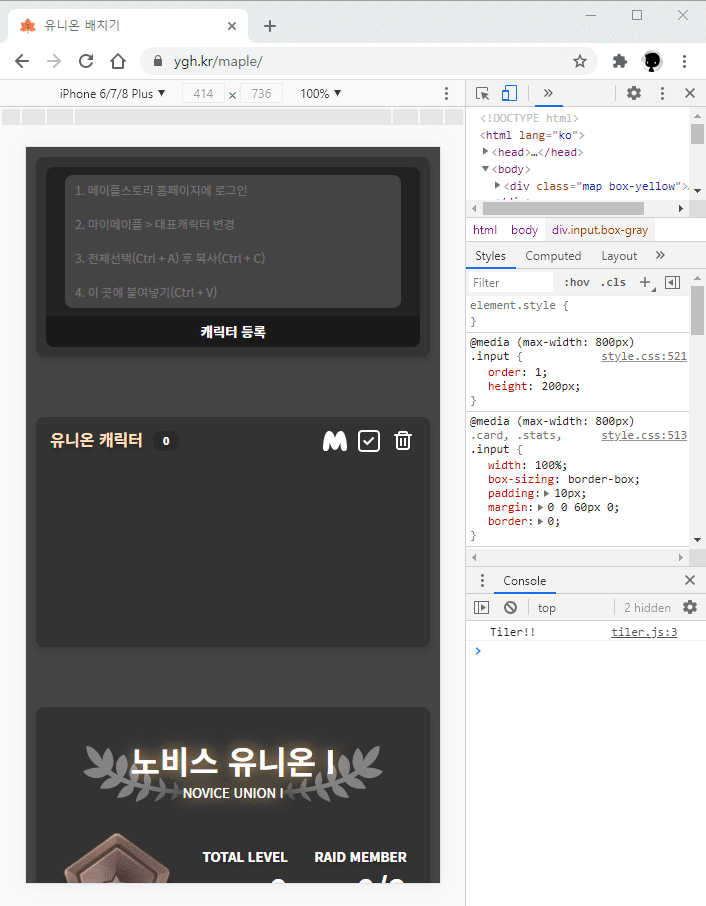Switch to the Styles tab
This screenshot has width=706, height=906.
491,256
